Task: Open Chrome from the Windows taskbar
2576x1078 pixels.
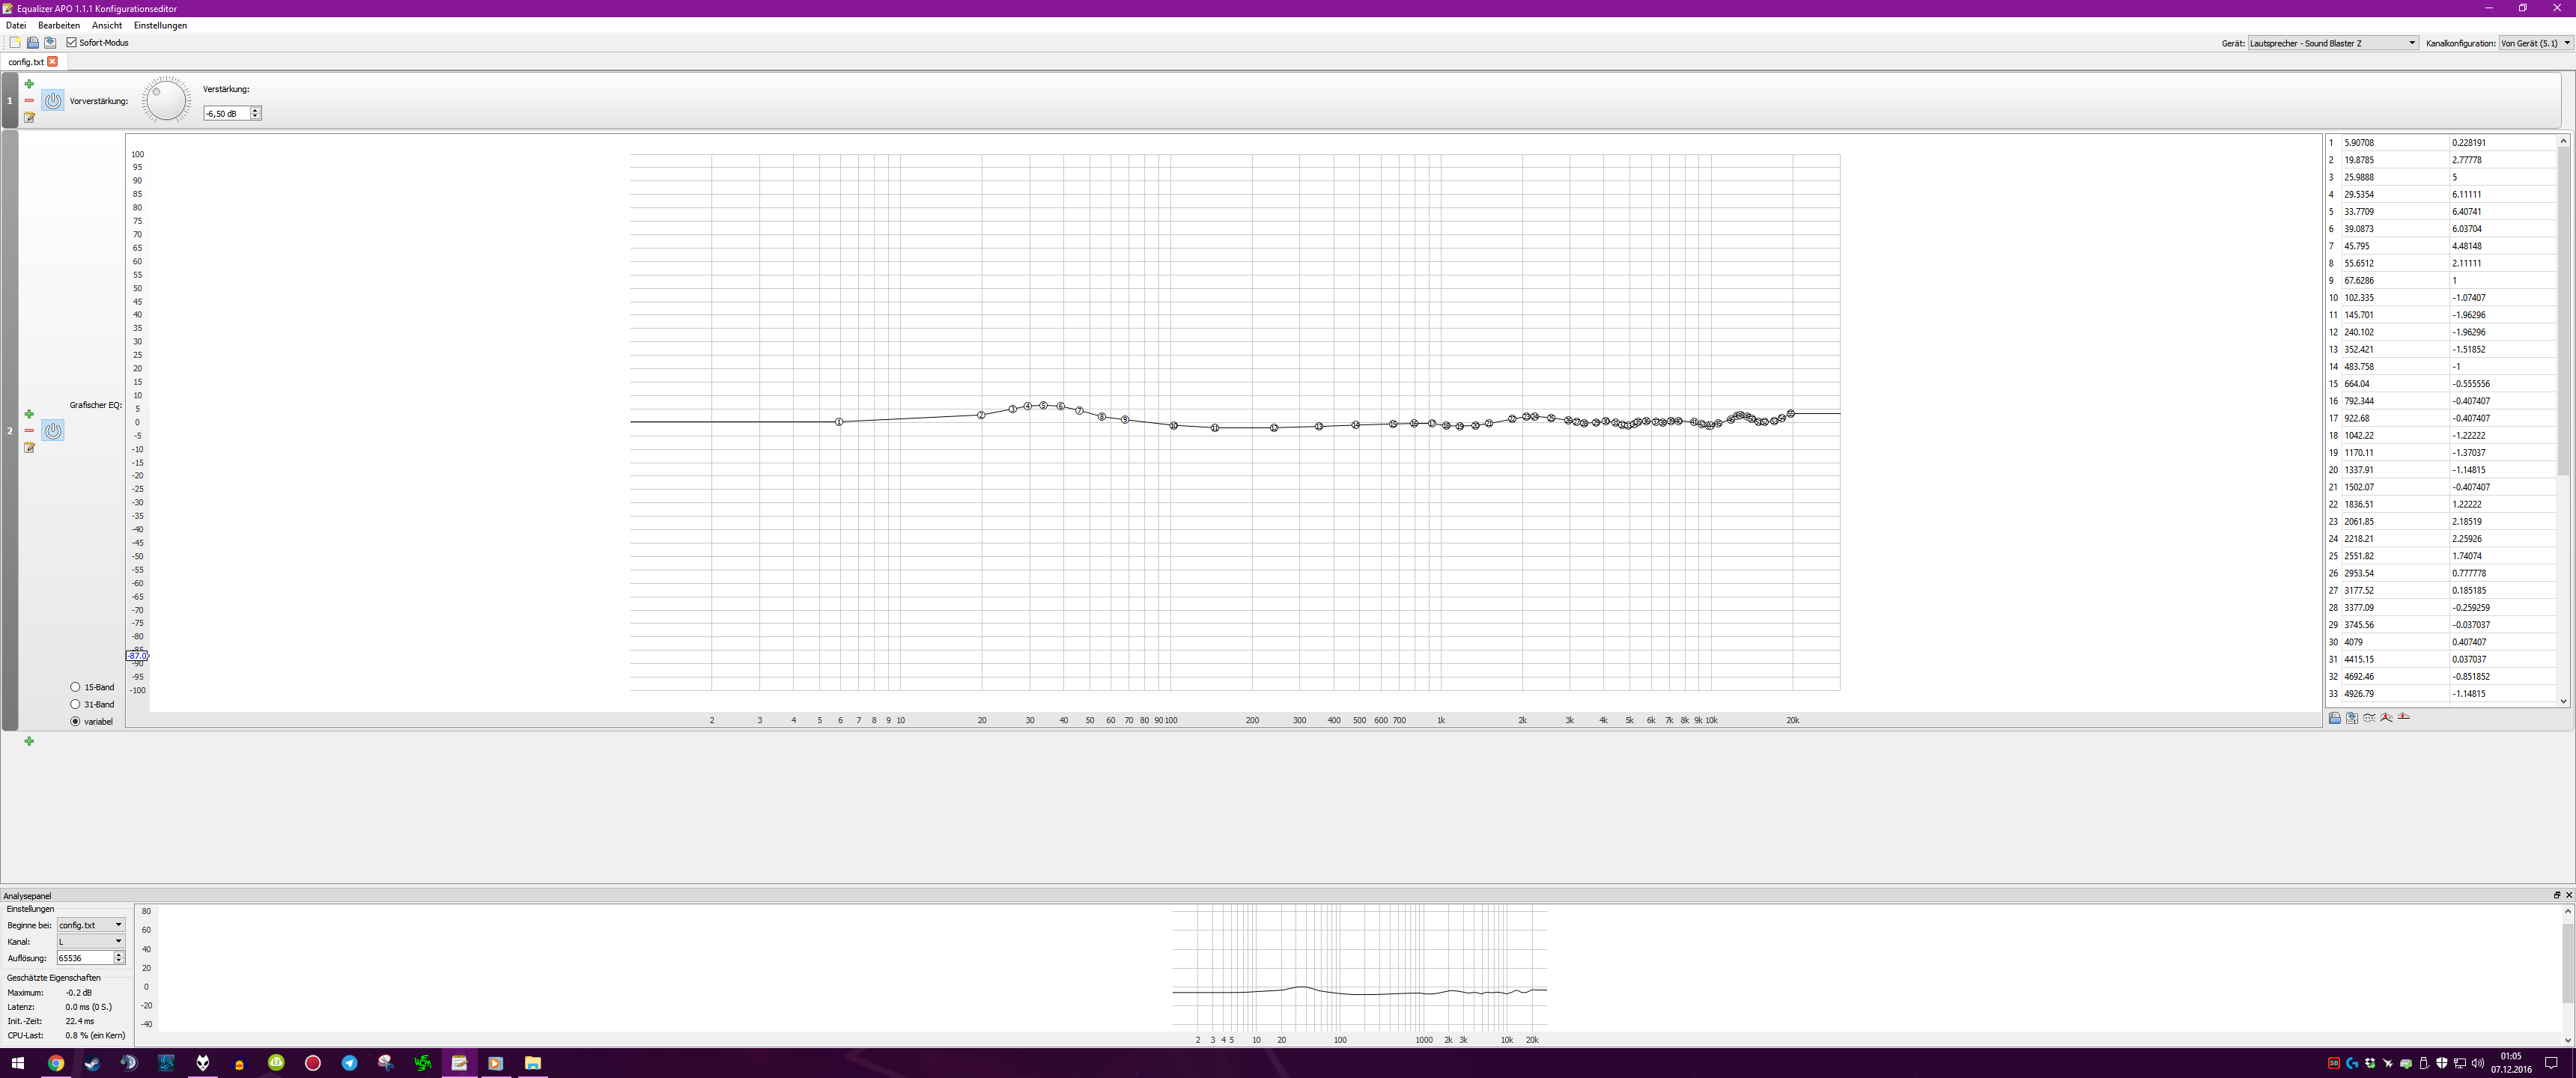Action: 56,1063
